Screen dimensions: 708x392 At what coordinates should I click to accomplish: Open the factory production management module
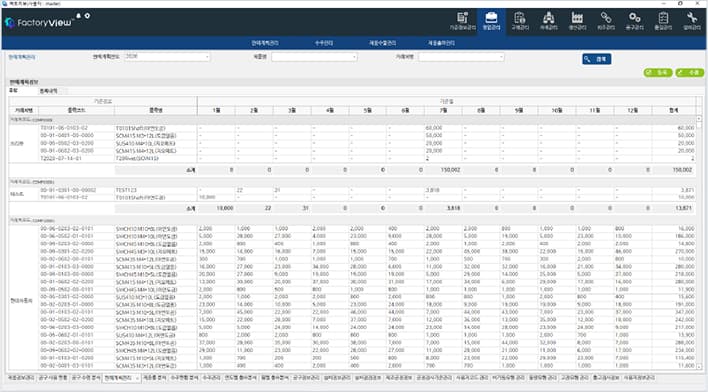577,21
